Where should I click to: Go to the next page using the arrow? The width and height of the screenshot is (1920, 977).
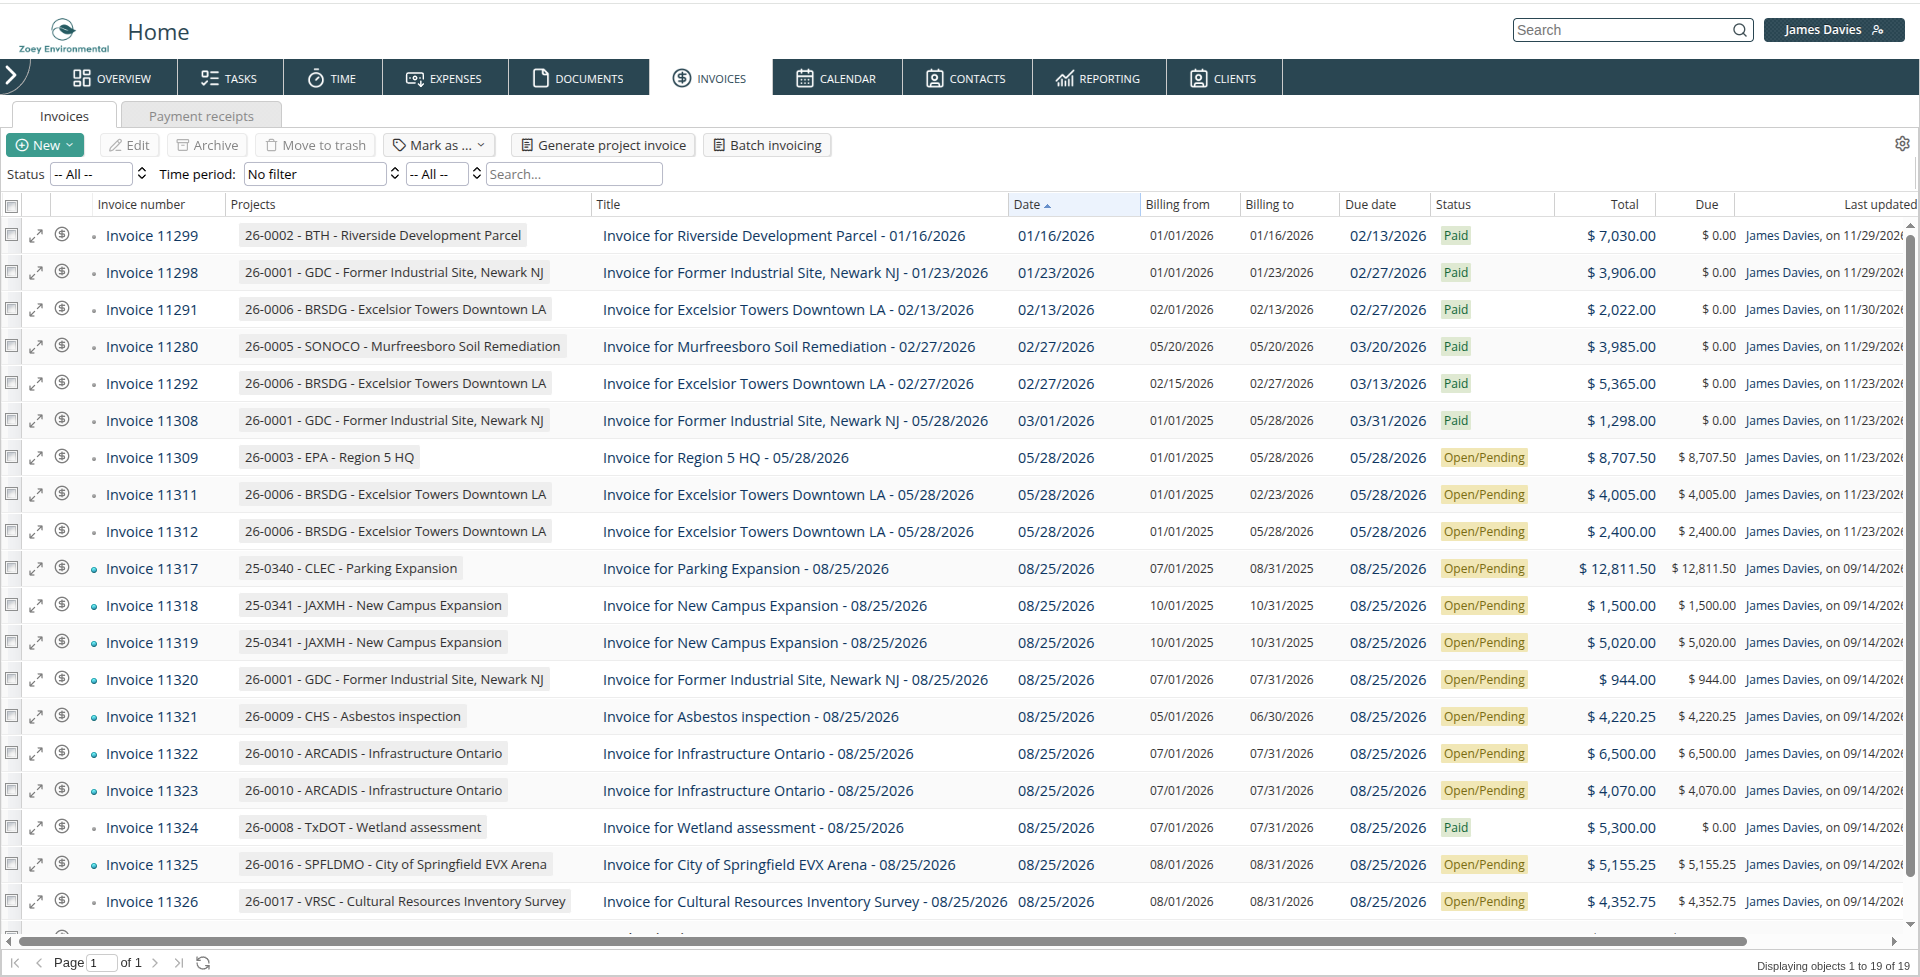pyautogui.click(x=155, y=963)
